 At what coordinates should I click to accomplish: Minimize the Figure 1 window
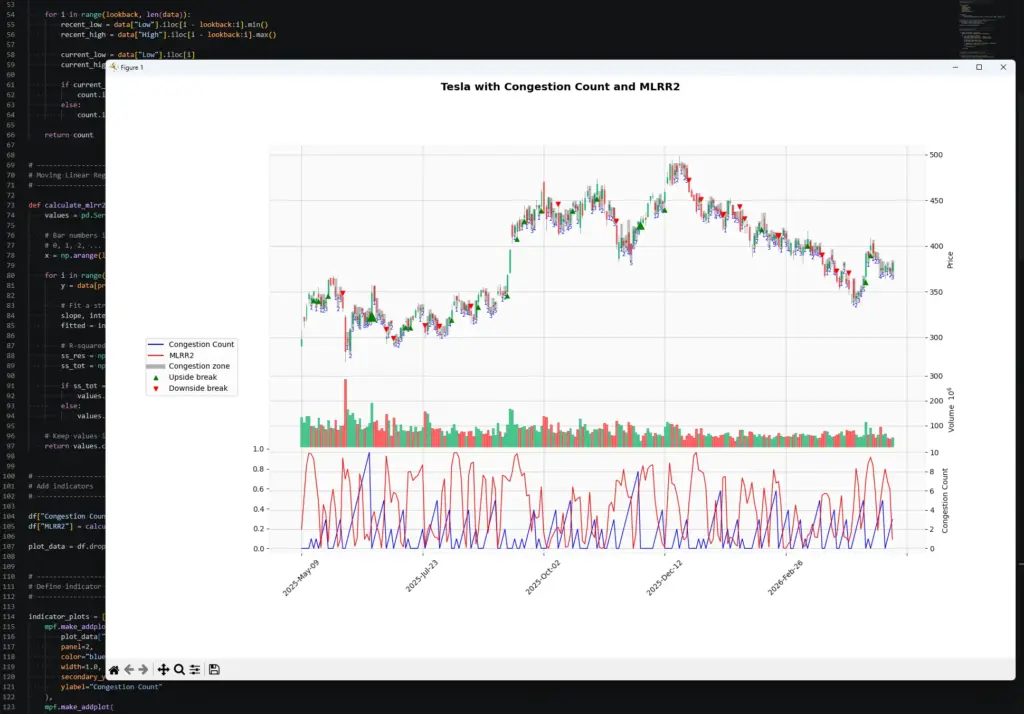point(955,67)
